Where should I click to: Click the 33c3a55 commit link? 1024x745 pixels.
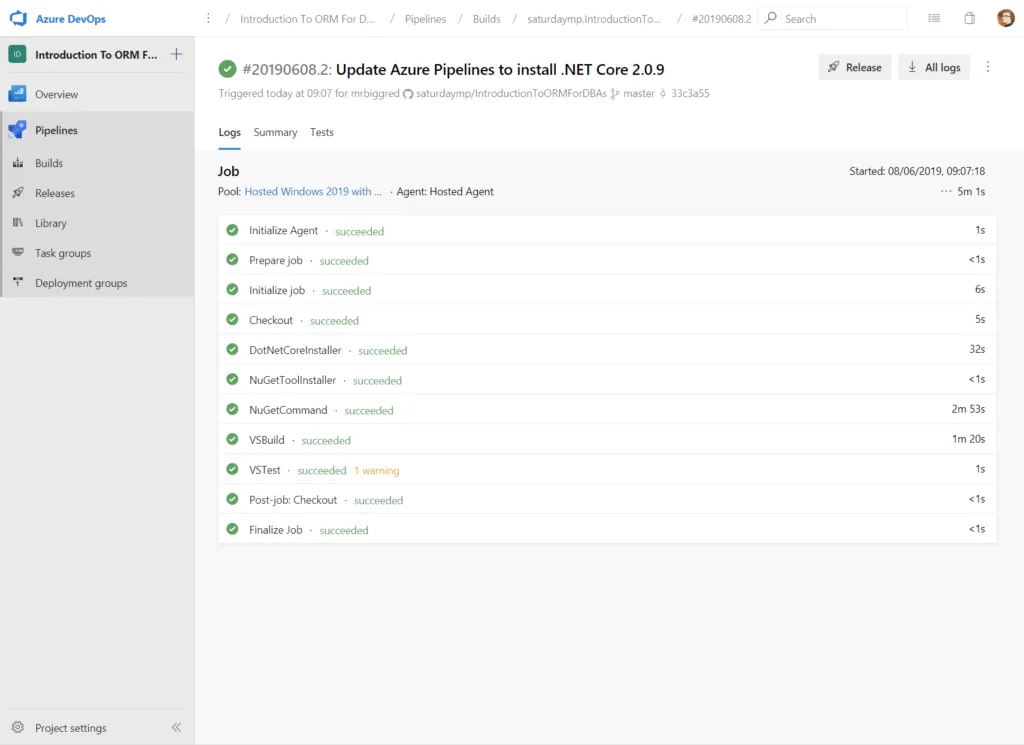(x=690, y=93)
